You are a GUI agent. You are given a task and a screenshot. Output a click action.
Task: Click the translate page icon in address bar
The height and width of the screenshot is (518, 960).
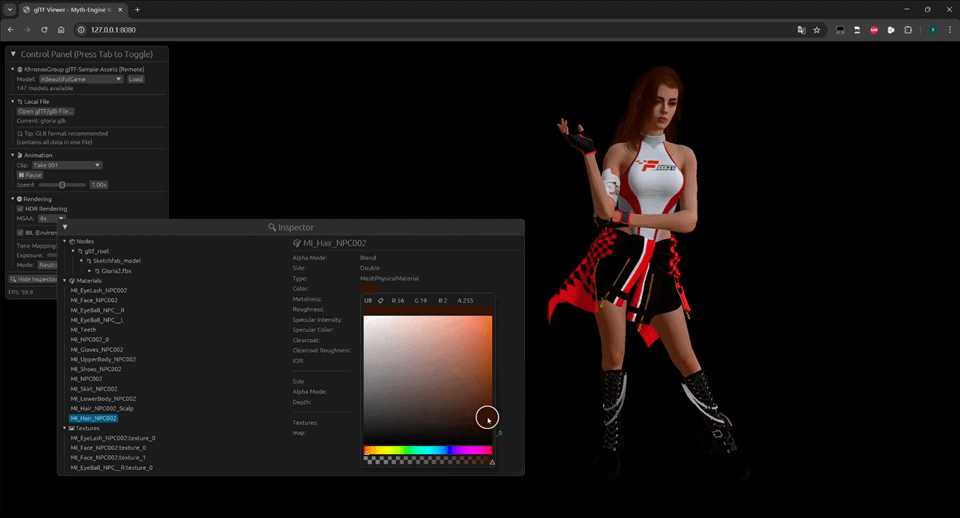(x=801, y=30)
